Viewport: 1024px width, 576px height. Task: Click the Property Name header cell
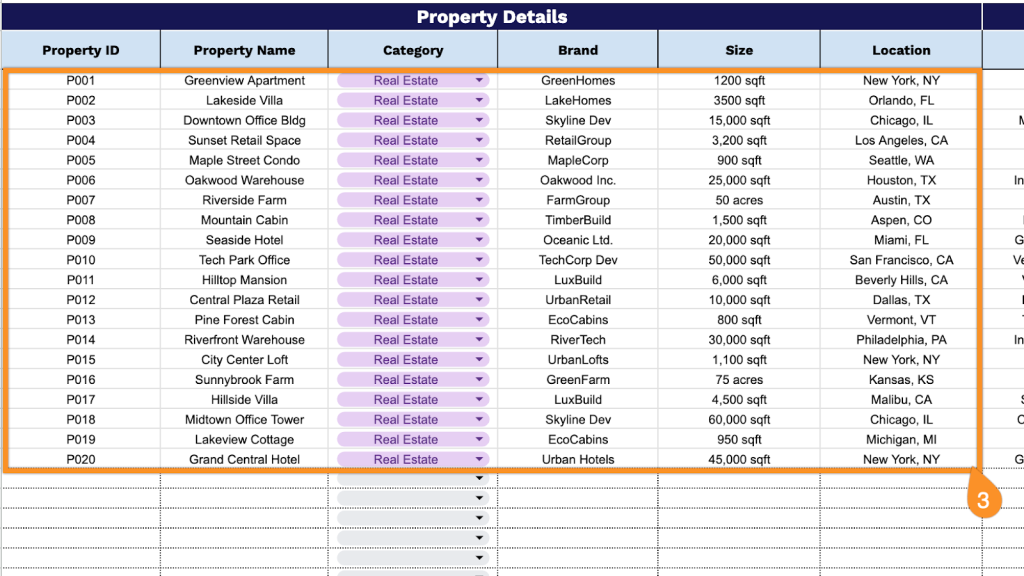click(x=244, y=50)
